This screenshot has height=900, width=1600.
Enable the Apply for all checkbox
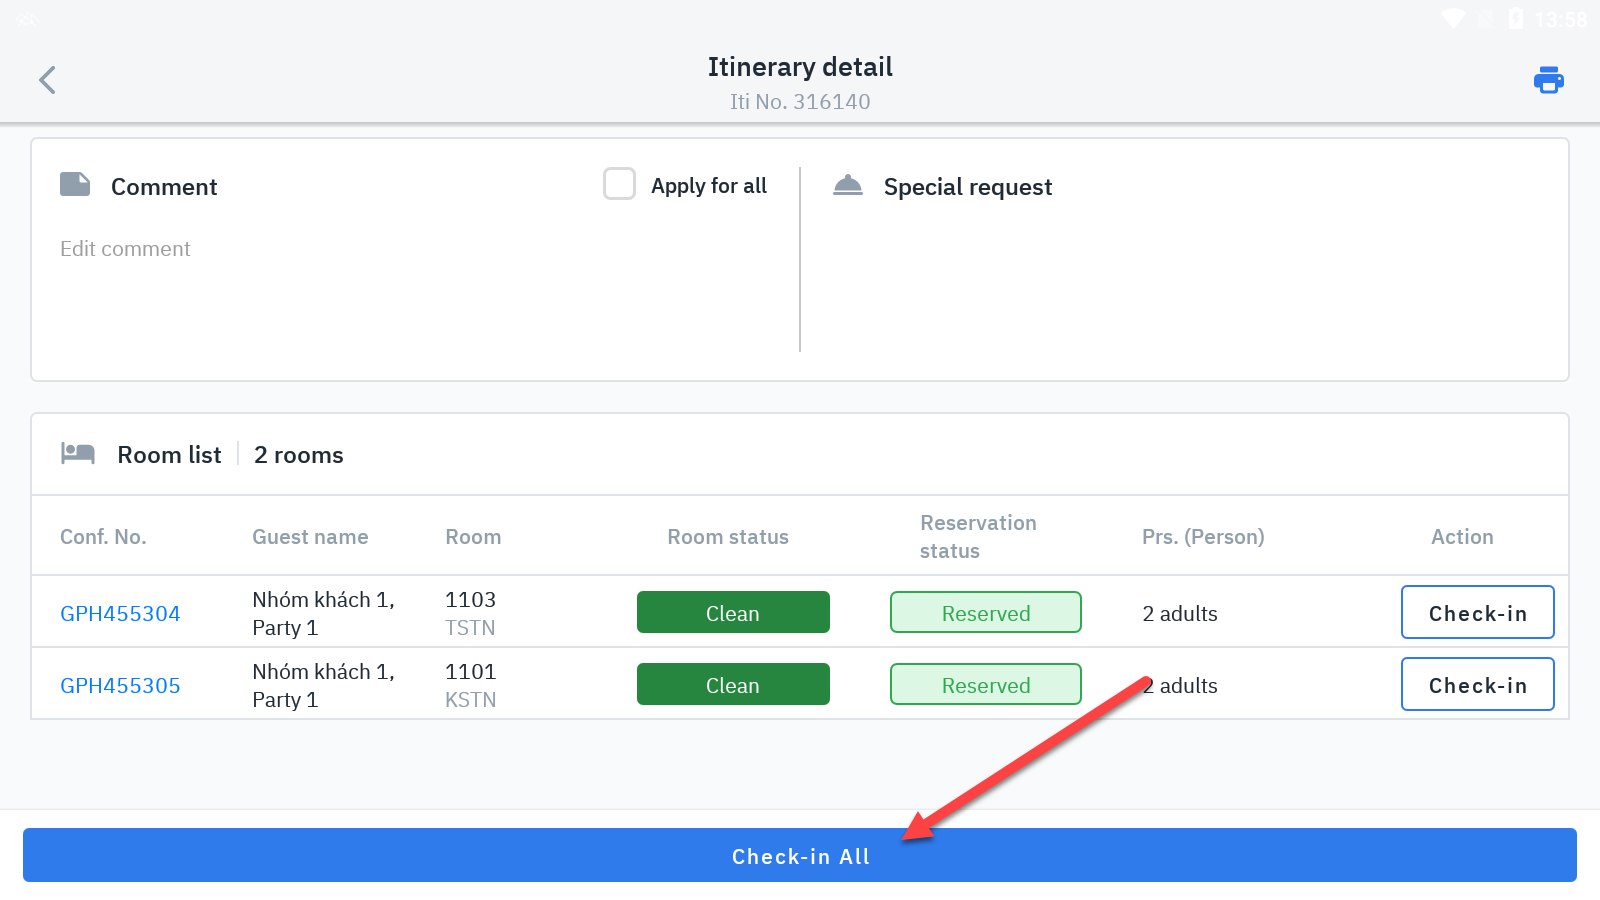tap(619, 184)
